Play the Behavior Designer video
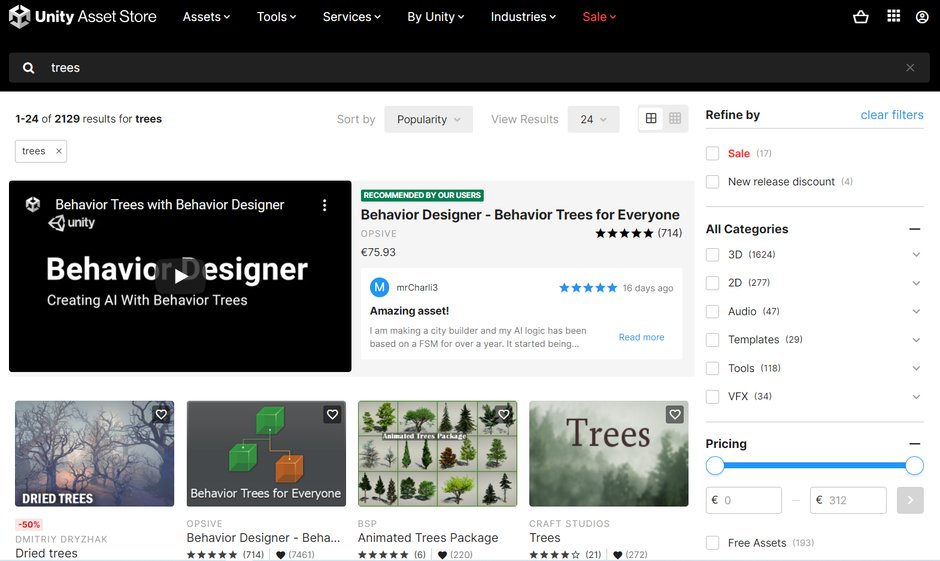 point(180,276)
